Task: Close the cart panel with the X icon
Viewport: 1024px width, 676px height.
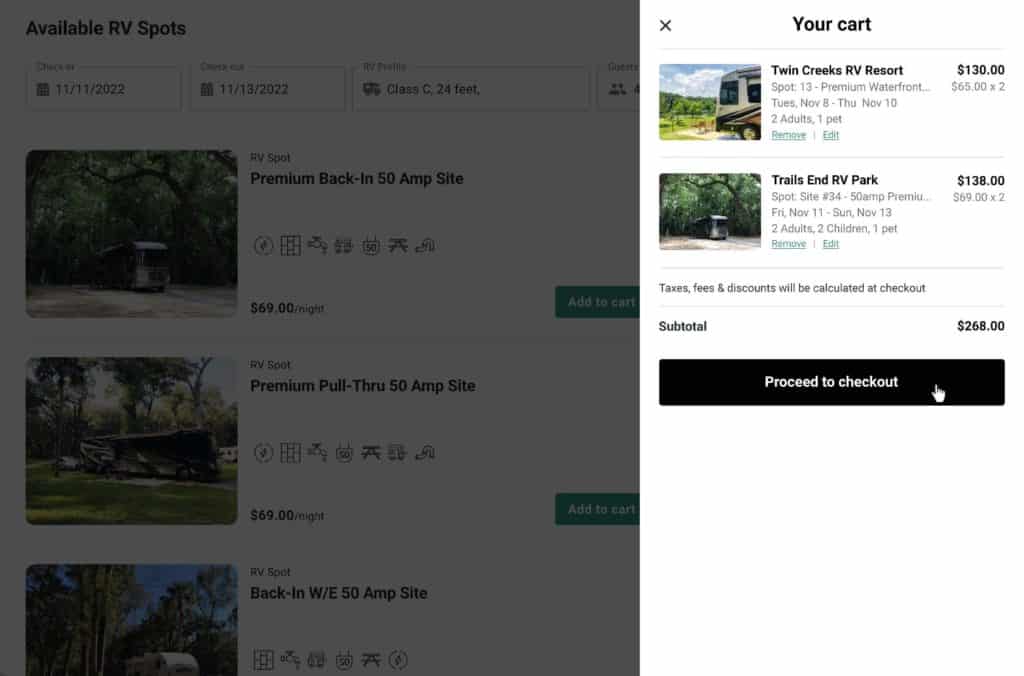Action: pos(665,25)
